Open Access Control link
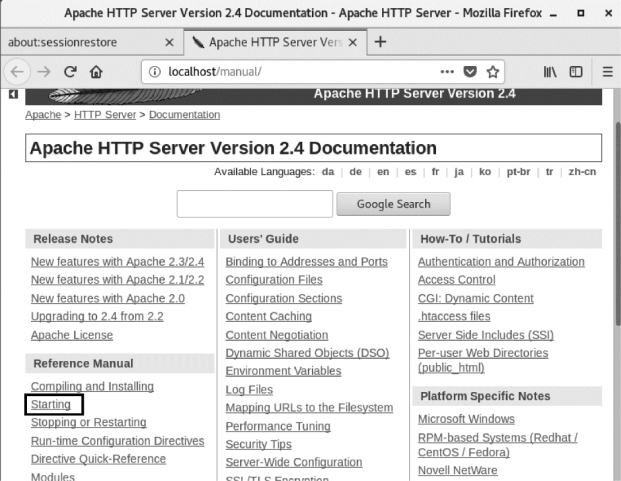The image size is (621, 481). pyautogui.click(x=457, y=280)
